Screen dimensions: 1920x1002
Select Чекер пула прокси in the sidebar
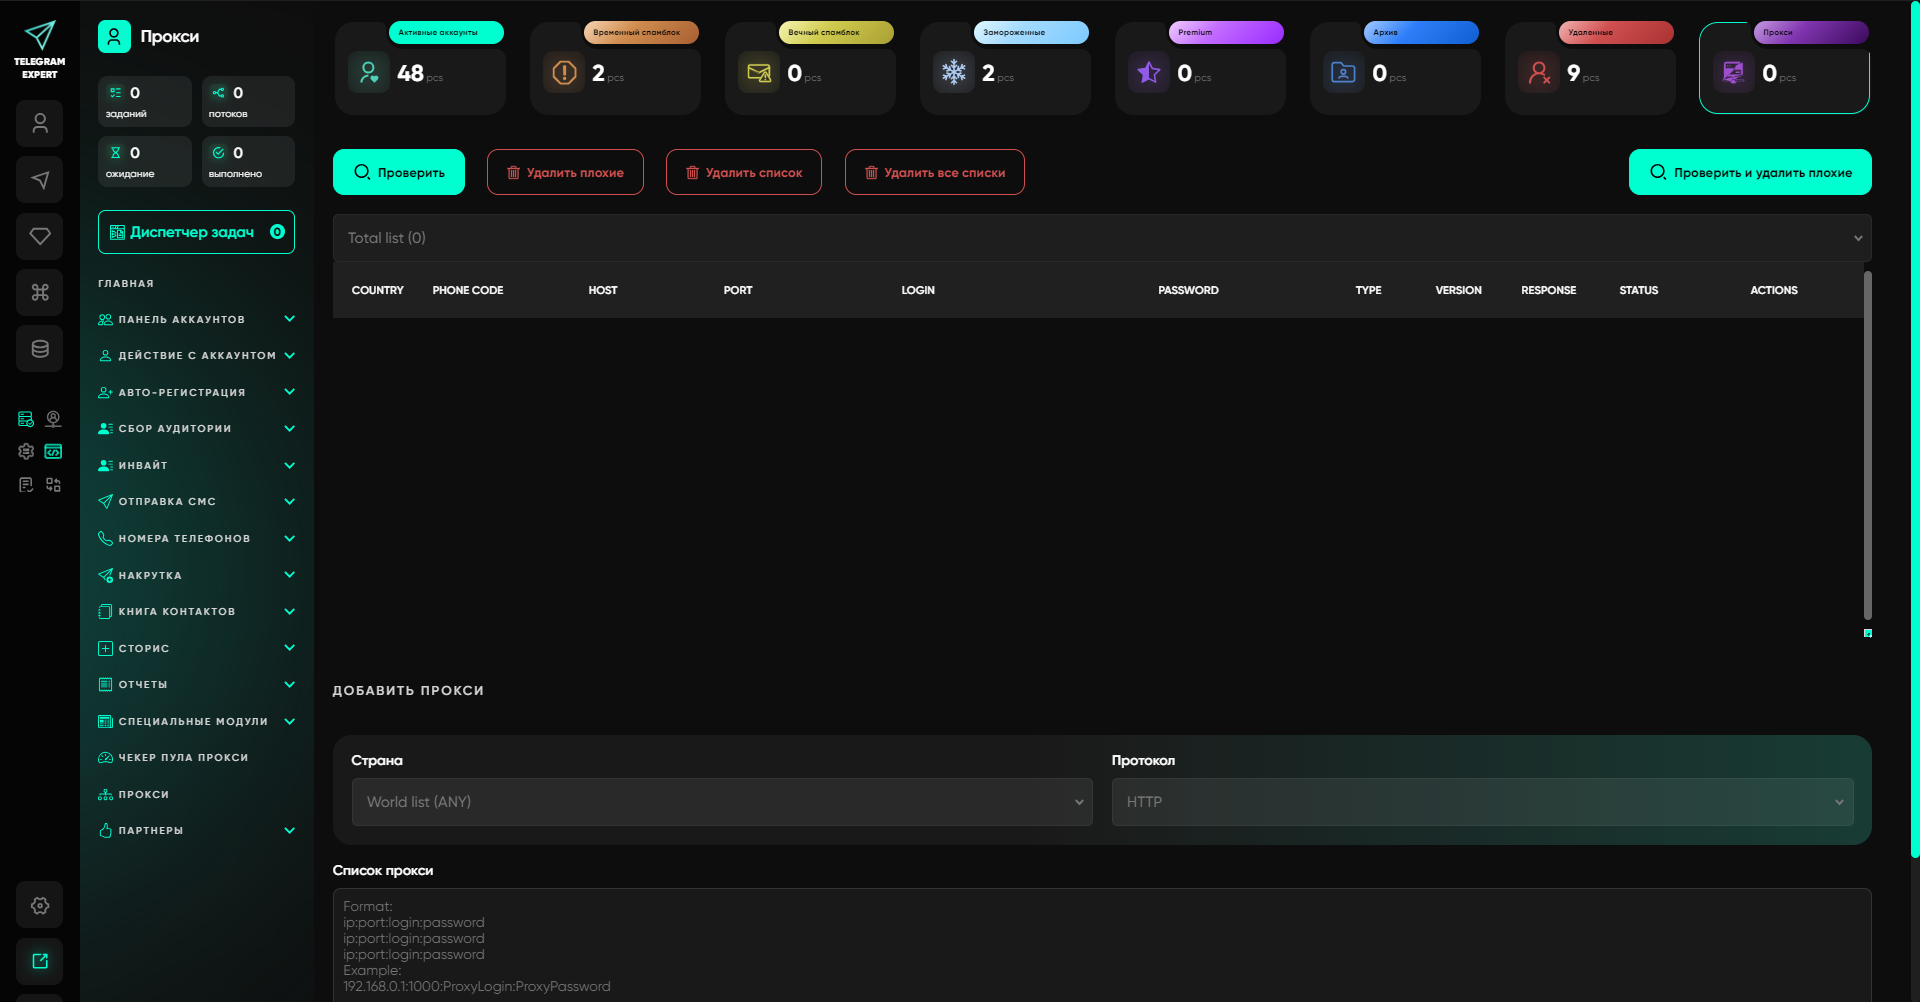click(x=183, y=758)
